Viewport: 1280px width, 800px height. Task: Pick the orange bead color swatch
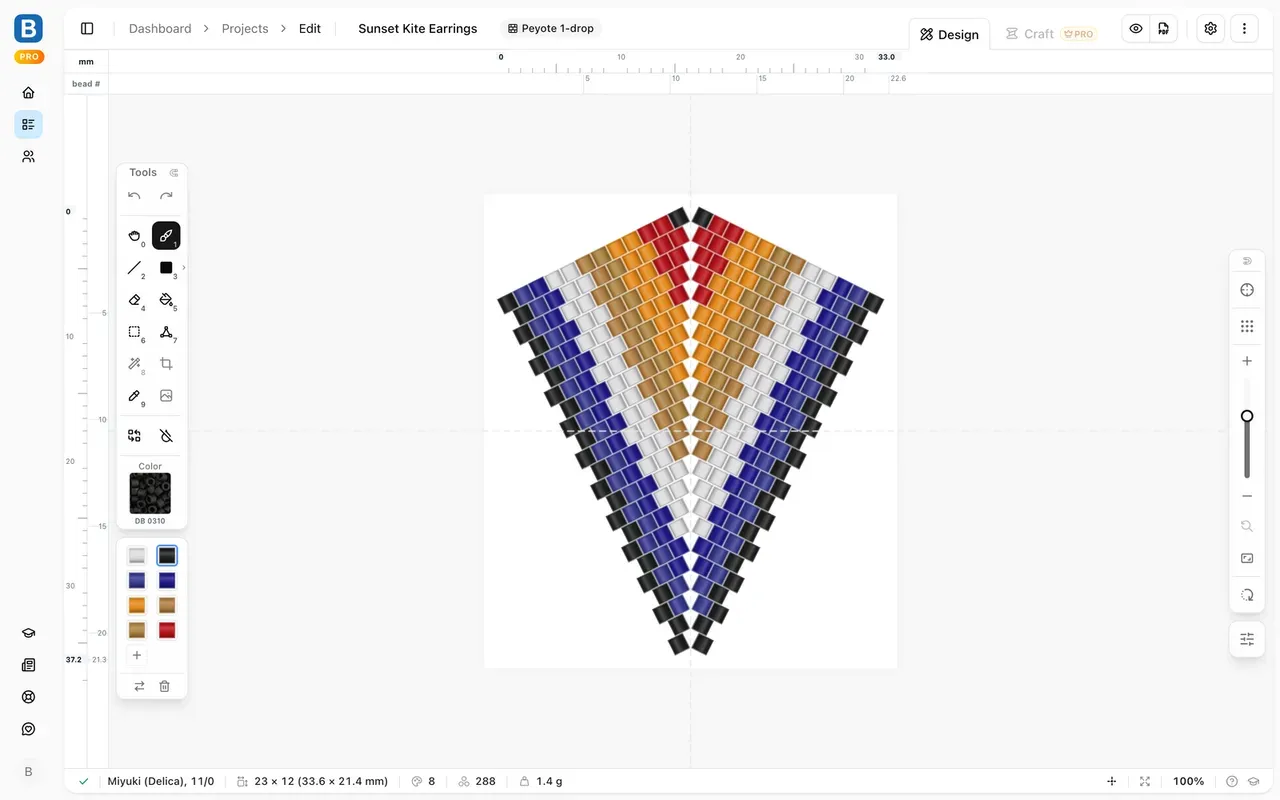coord(137,605)
